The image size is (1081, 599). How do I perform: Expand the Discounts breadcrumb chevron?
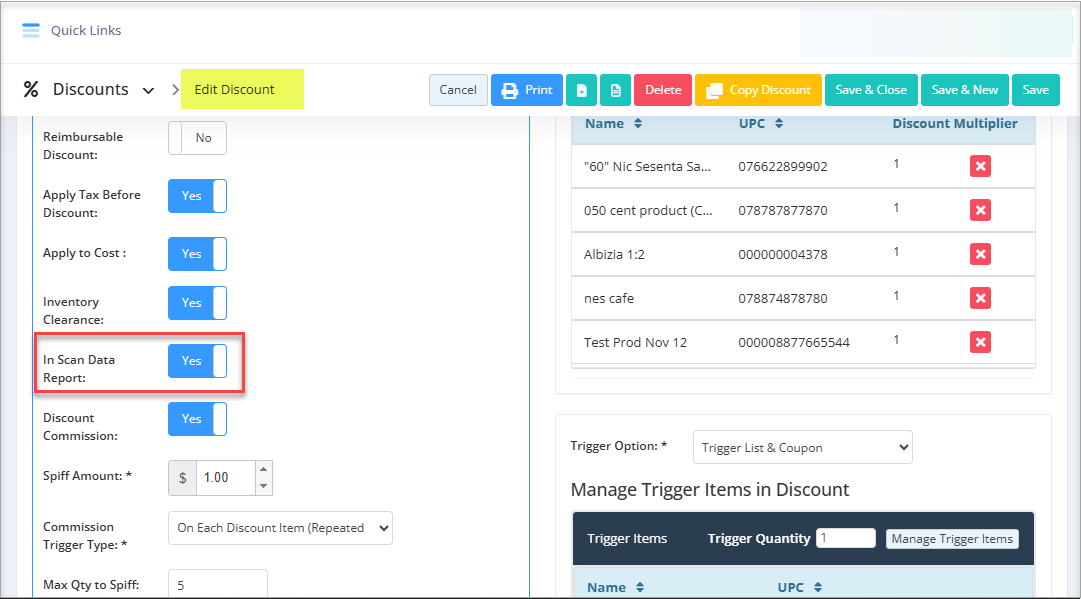pos(148,90)
